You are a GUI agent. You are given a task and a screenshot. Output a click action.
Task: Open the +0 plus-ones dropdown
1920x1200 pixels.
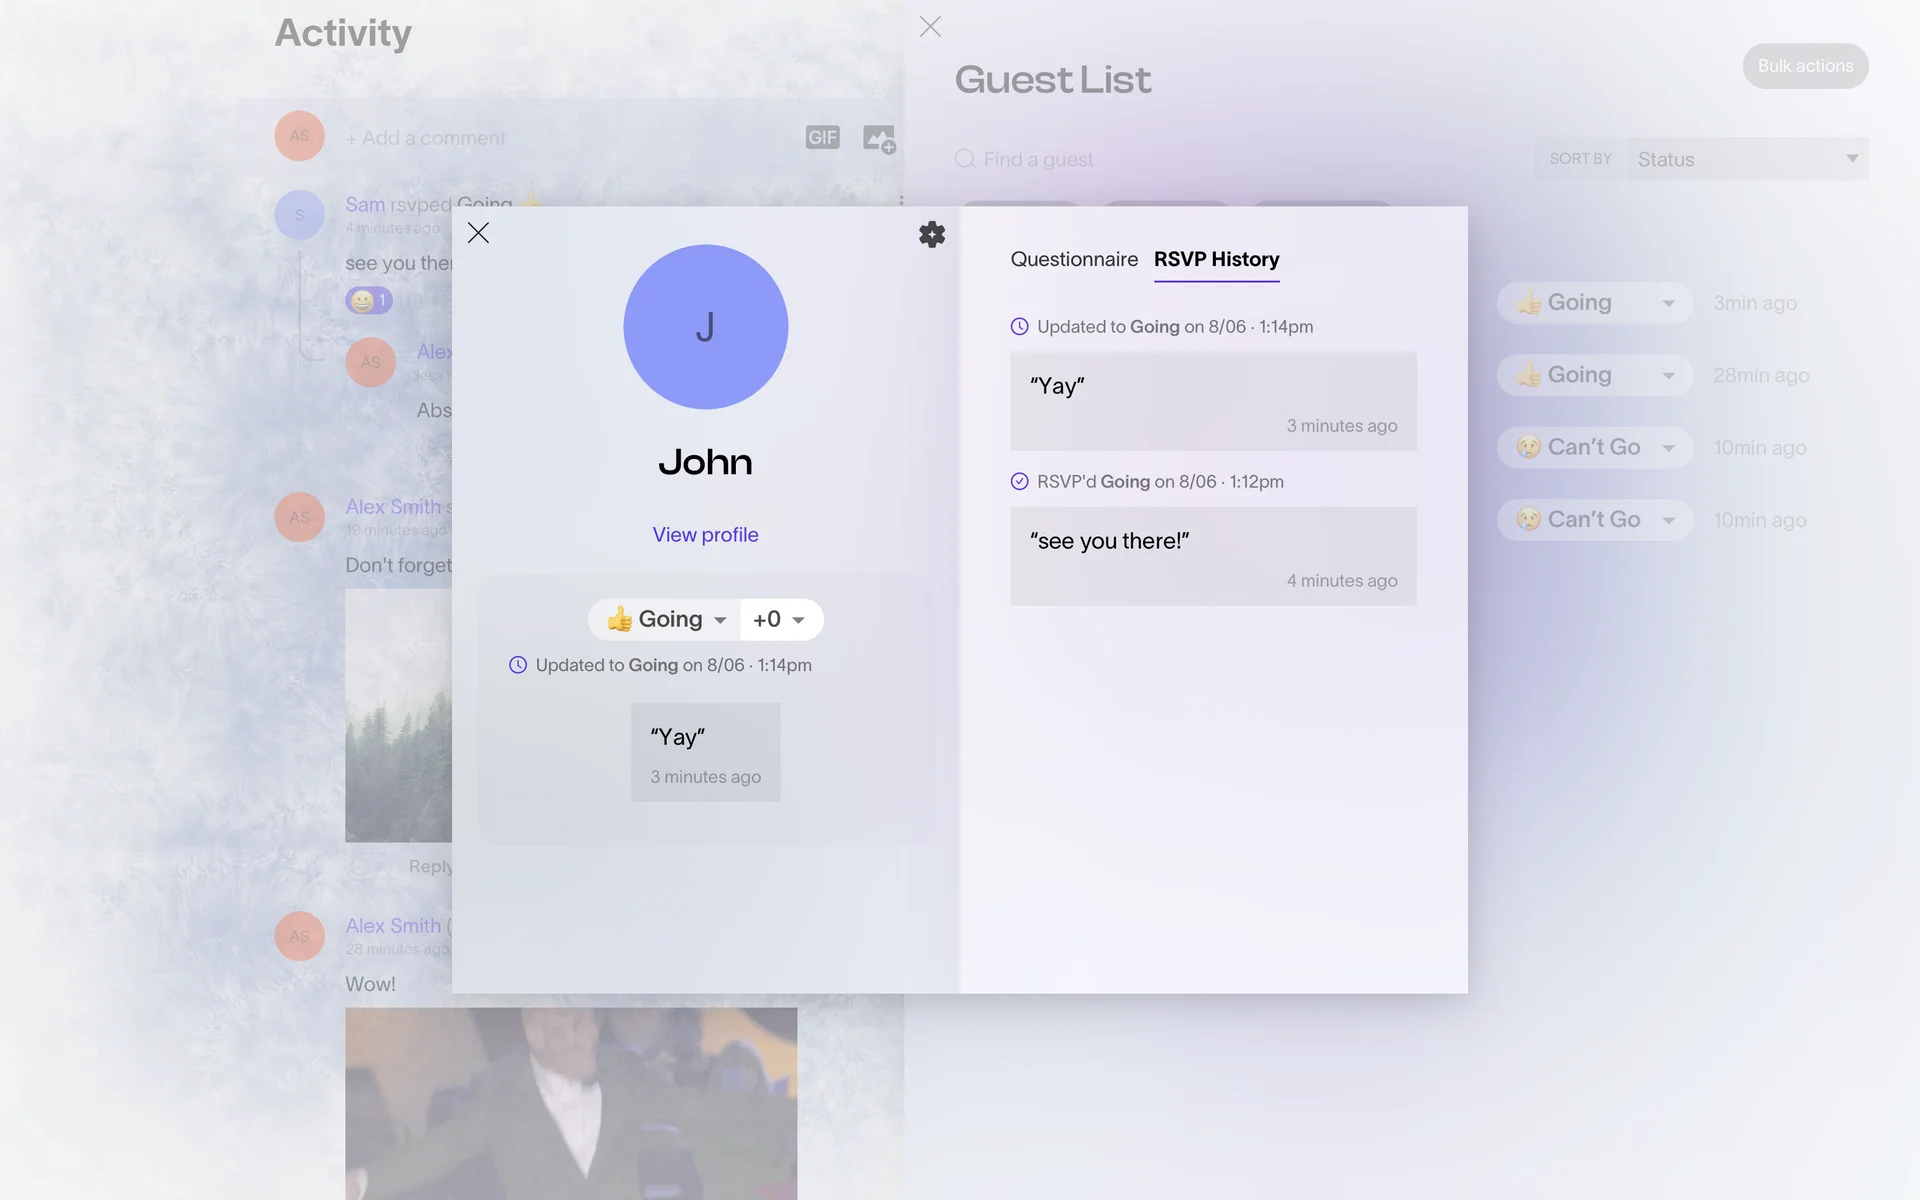[x=780, y=620]
